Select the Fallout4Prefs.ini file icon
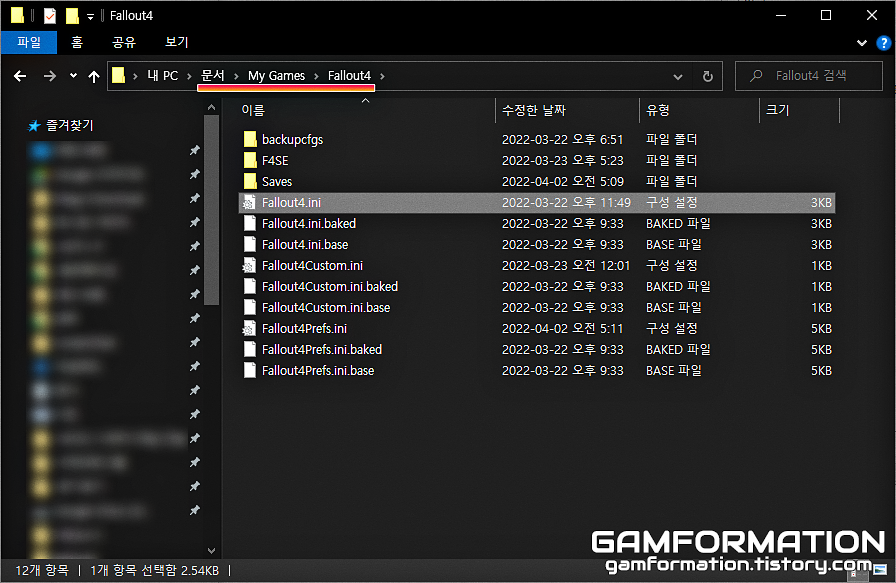Viewport: 896px width, 583px height. pyautogui.click(x=249, y=329)
